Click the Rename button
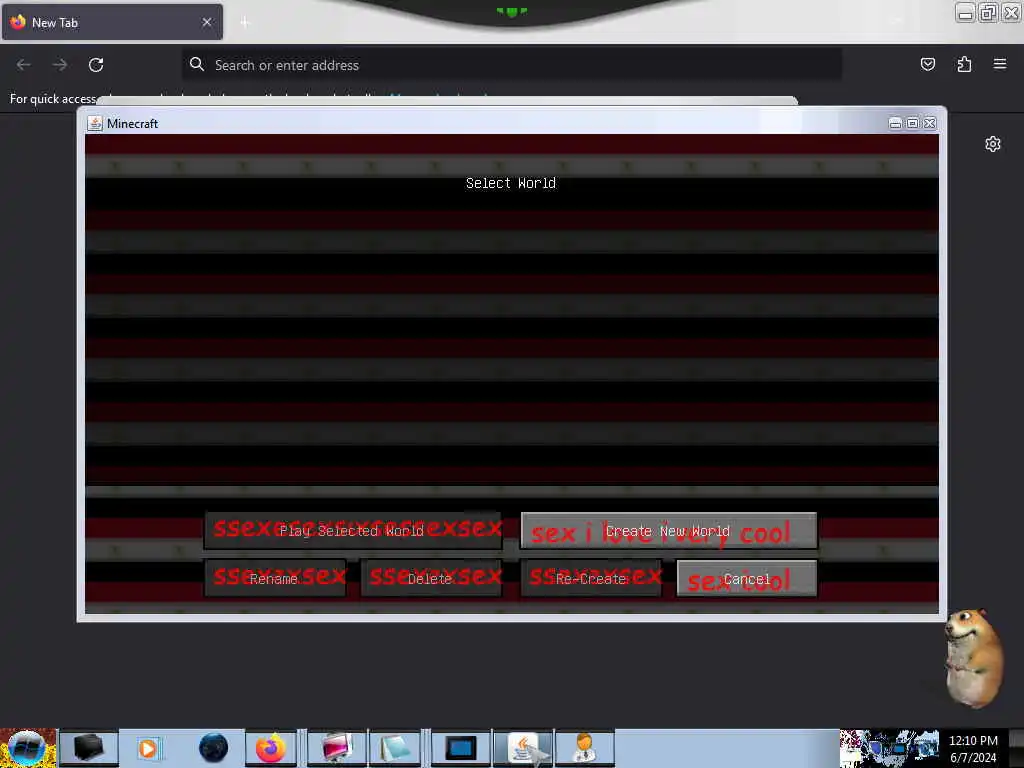 click(x=275, y=578)
